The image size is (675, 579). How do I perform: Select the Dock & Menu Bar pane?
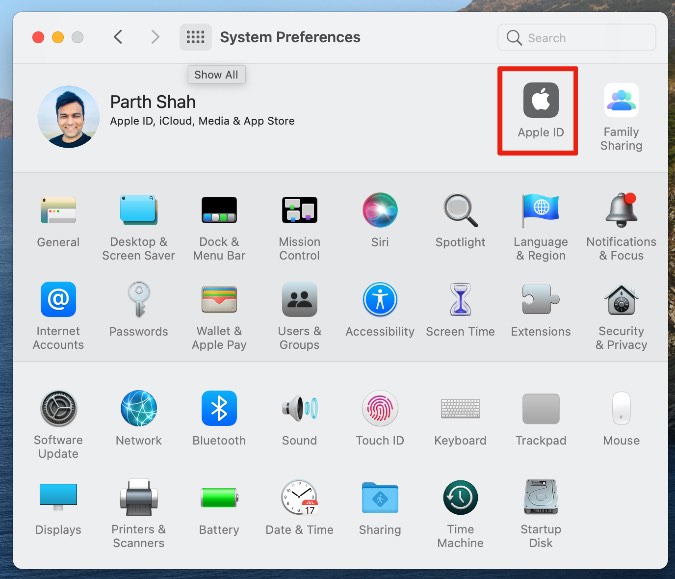(x=219, y=210)
